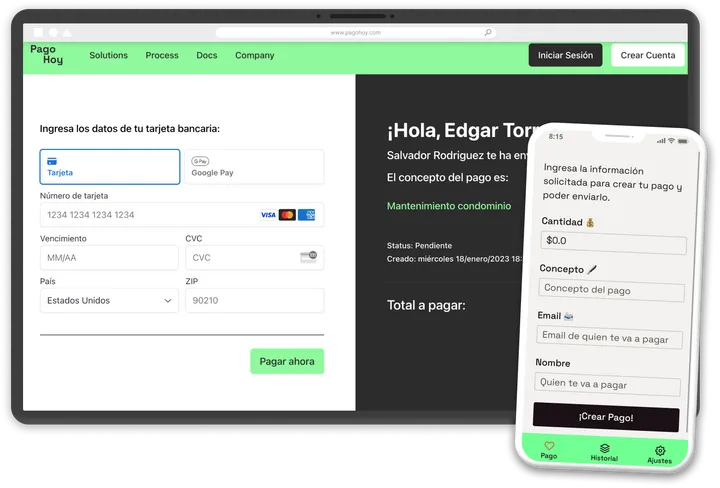720x488 pixels.
Task: Click the Pagar ahora button
Action: coord(287,361)
